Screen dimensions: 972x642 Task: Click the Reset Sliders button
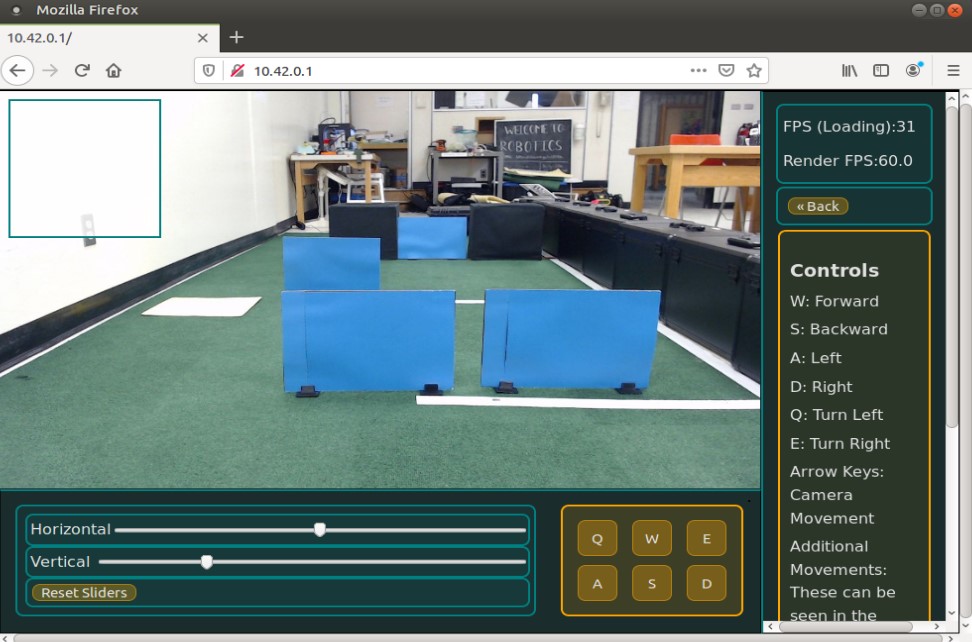(x=84, y=593)
